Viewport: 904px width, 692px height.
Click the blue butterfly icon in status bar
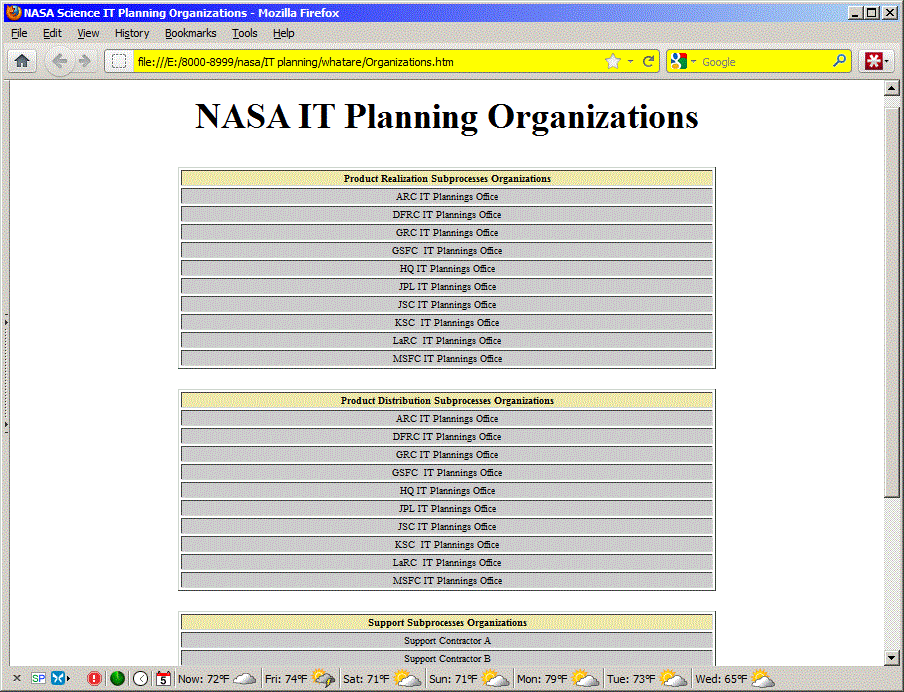[57, 678]
